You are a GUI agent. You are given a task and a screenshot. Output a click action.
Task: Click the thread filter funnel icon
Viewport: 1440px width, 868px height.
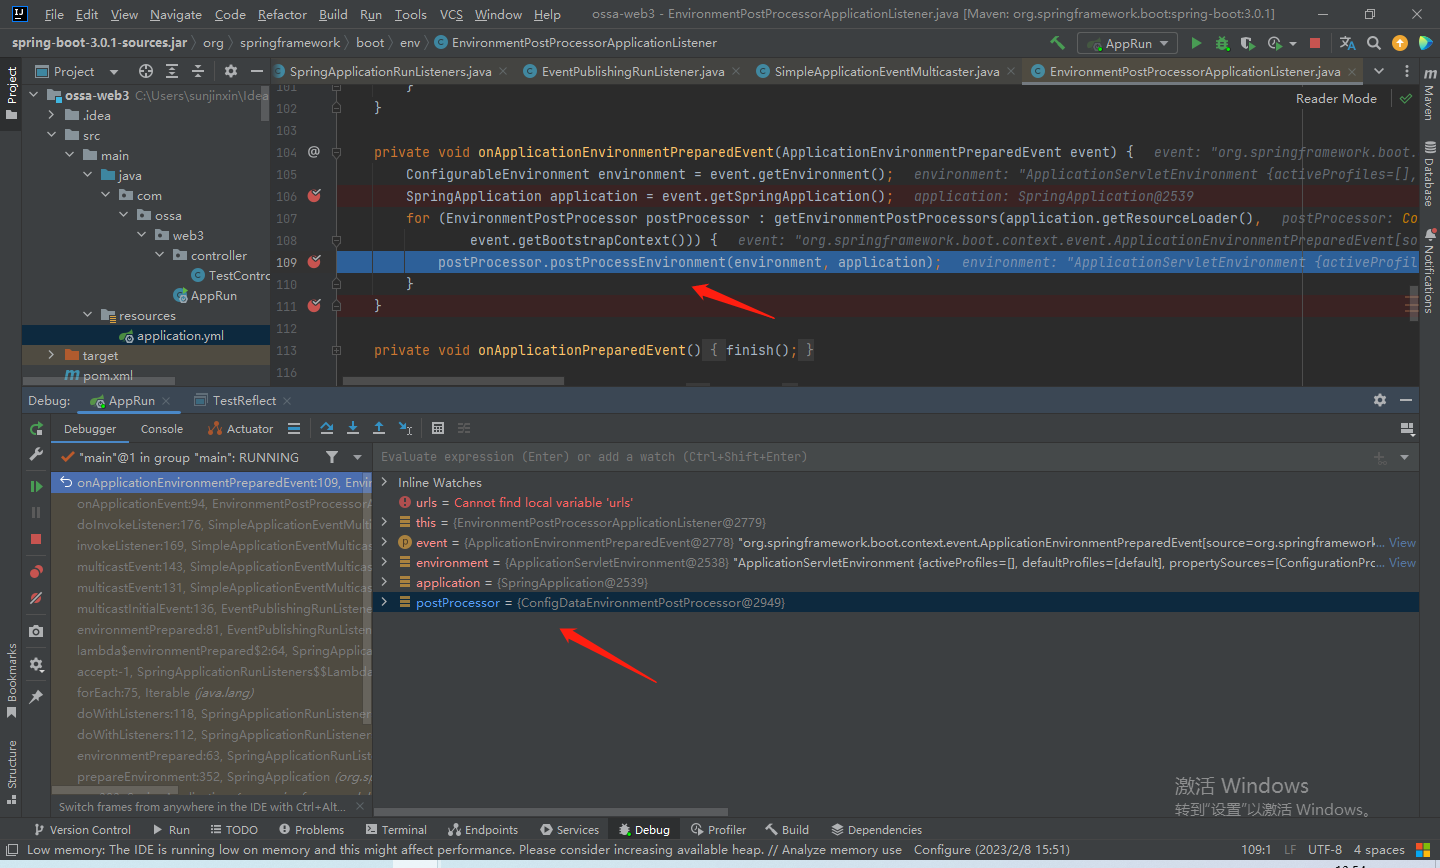coord(332,457)
